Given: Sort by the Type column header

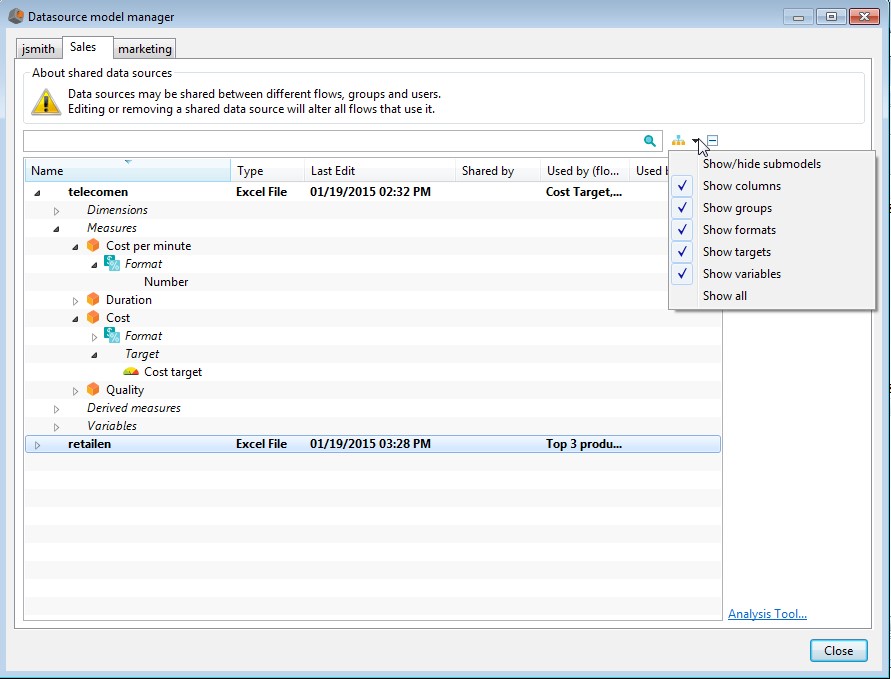Looking at the screenshot, I should [267, 170].
